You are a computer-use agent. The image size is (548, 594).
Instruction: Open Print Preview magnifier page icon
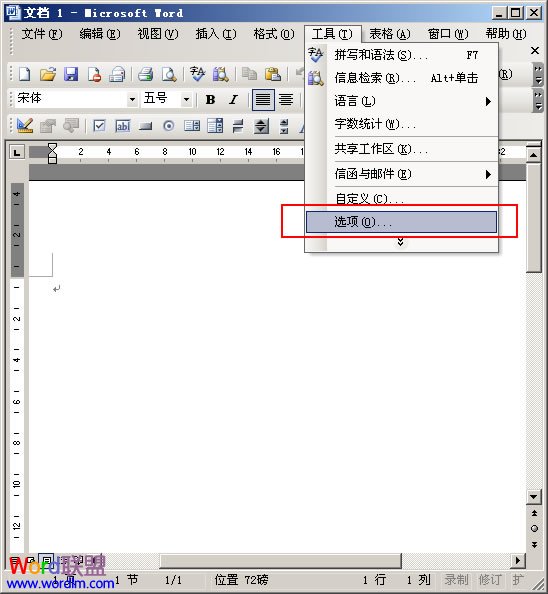pyautogui.click(x=169, y=74)
